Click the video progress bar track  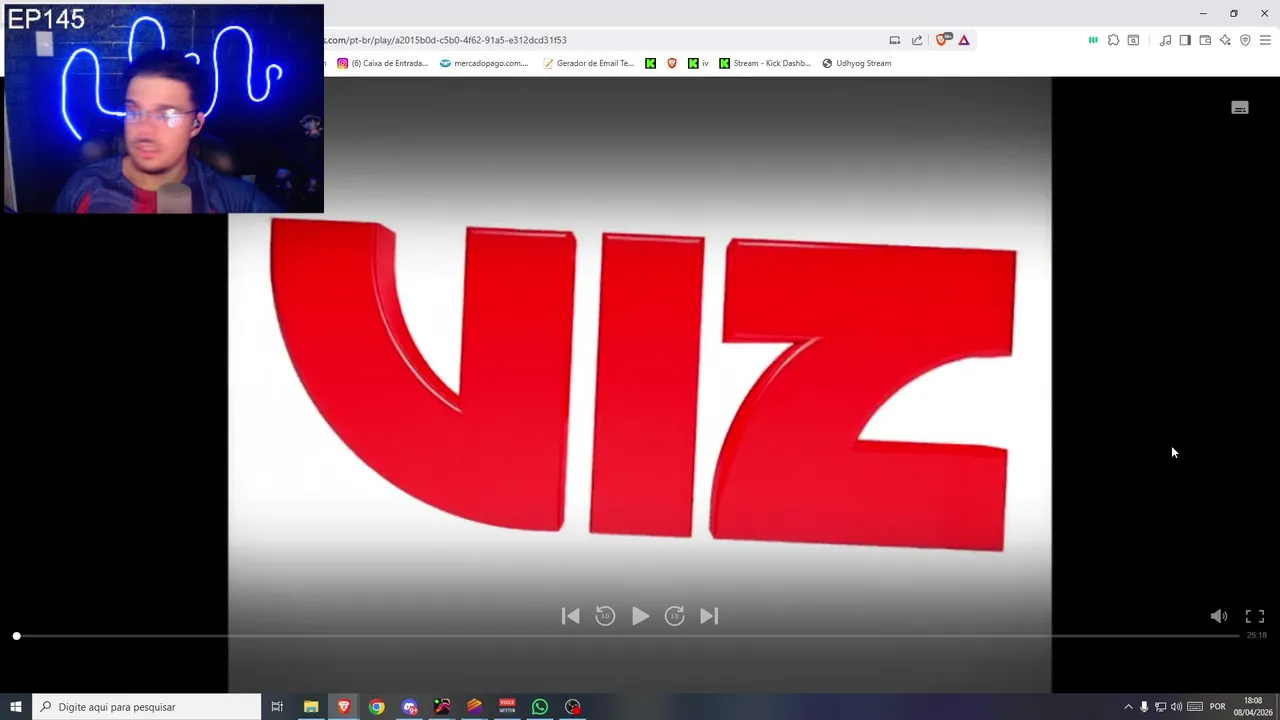point(628,636)
